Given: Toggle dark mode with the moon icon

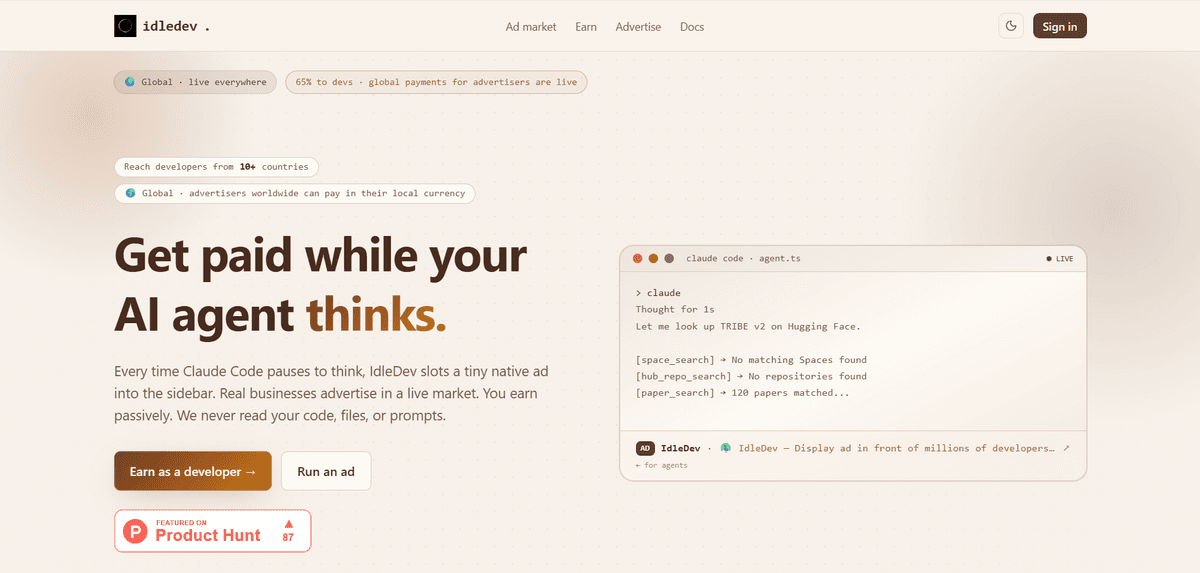Looking at the screenshot, I should click(x=1011, y=26).
